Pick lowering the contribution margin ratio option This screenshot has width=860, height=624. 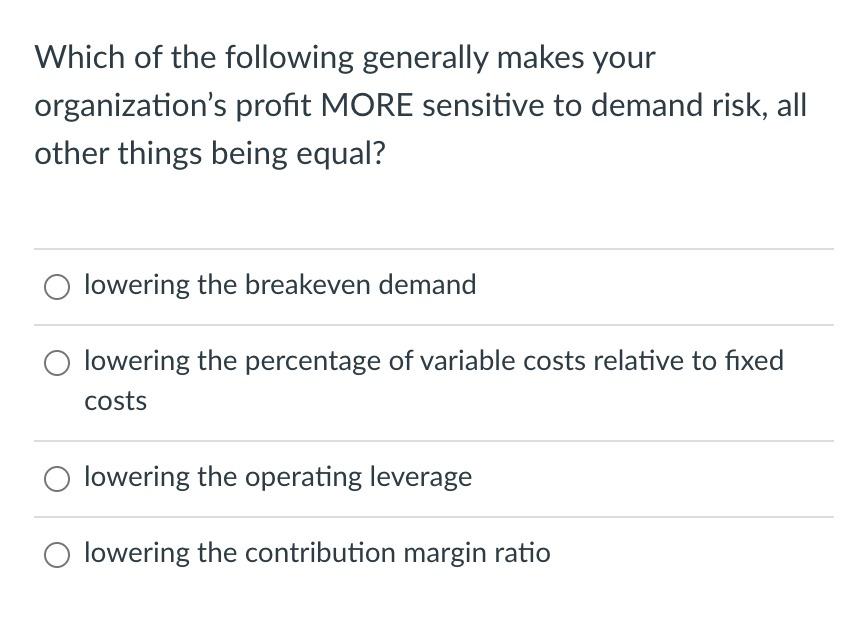57,553
